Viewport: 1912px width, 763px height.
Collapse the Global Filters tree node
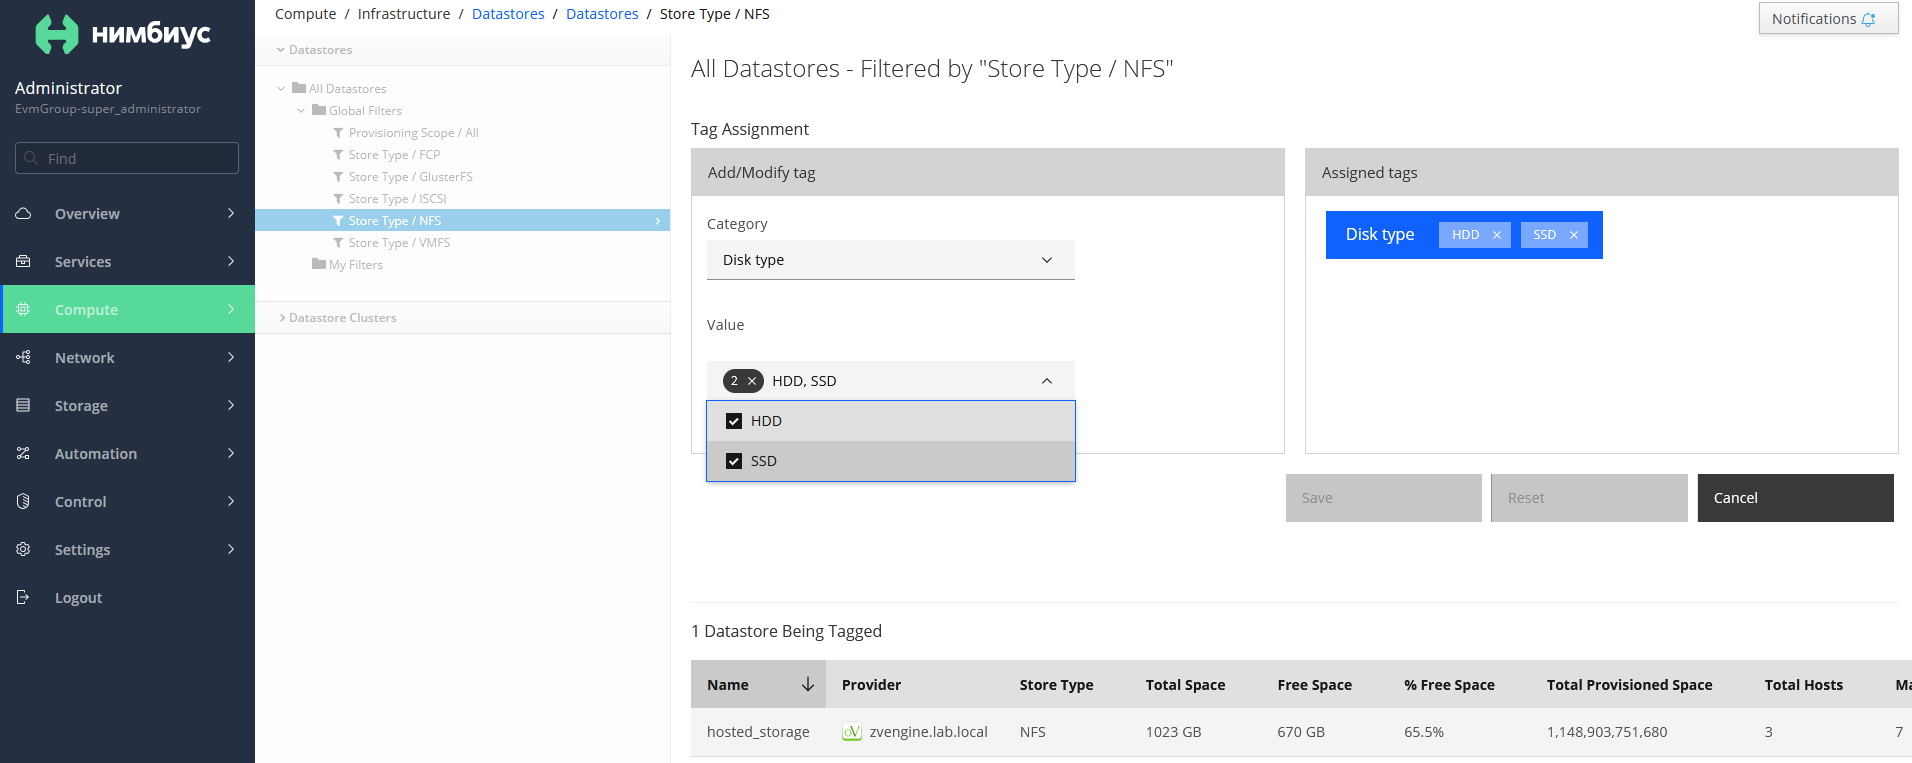(301, 111)
